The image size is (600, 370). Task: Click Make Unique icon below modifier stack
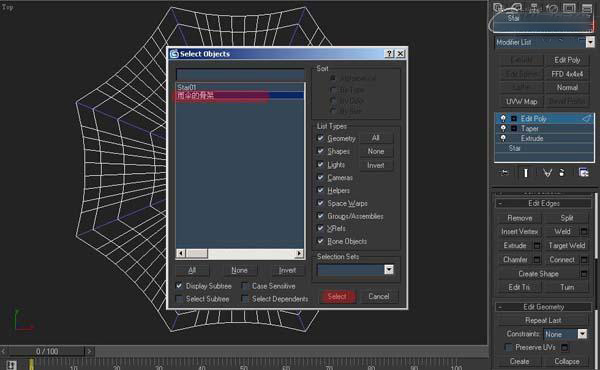coord(548,173)
